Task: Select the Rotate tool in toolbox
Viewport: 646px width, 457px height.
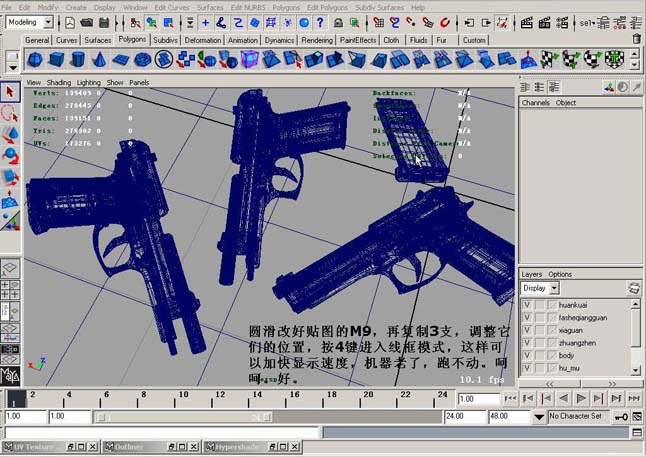Action: coord(10,156)
